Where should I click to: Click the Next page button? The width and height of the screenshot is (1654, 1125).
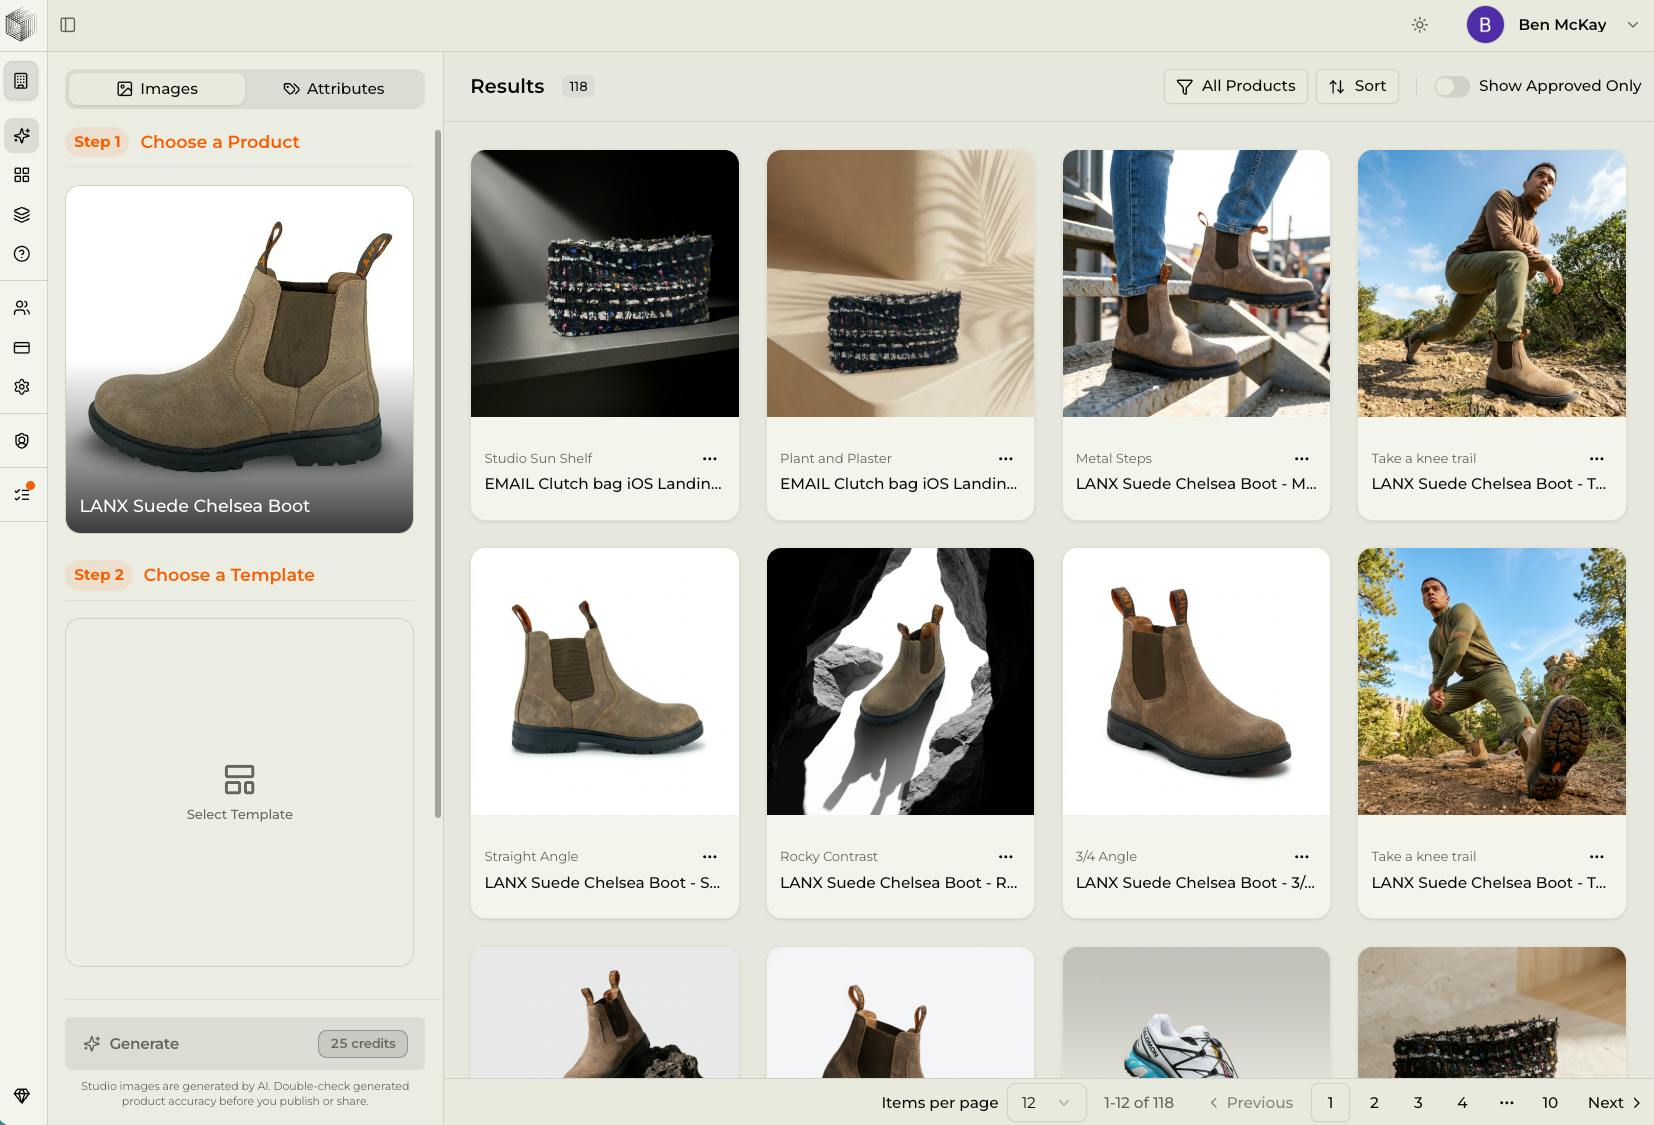(1614, 1102)
